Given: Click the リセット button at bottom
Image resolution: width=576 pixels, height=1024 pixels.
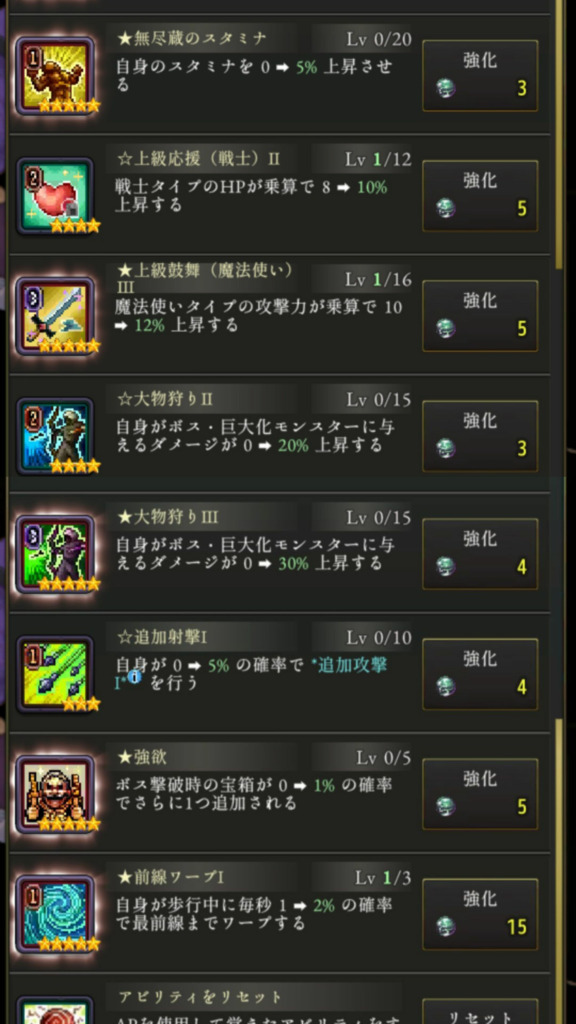Looking at the screenshot, I should click(480, 1012).
